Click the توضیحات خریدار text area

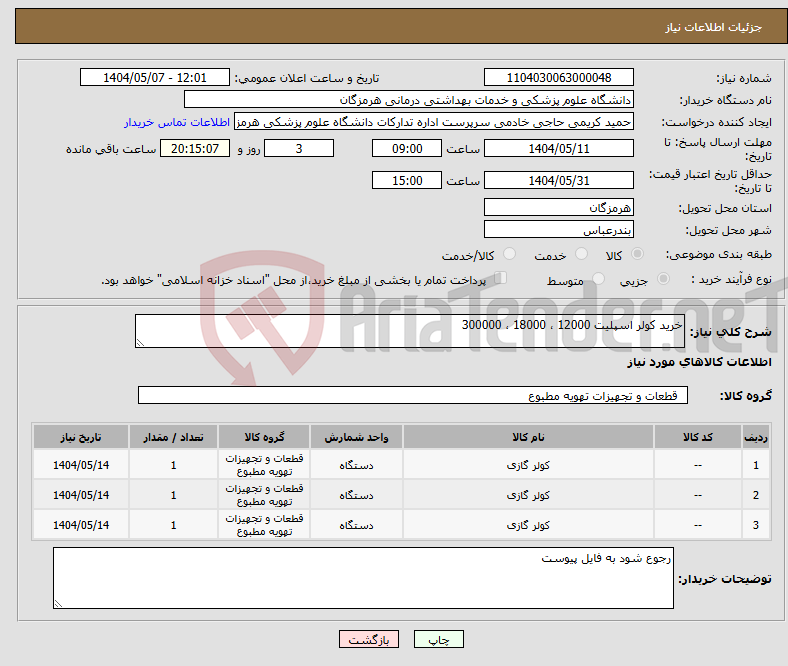[x=363, y=578]
